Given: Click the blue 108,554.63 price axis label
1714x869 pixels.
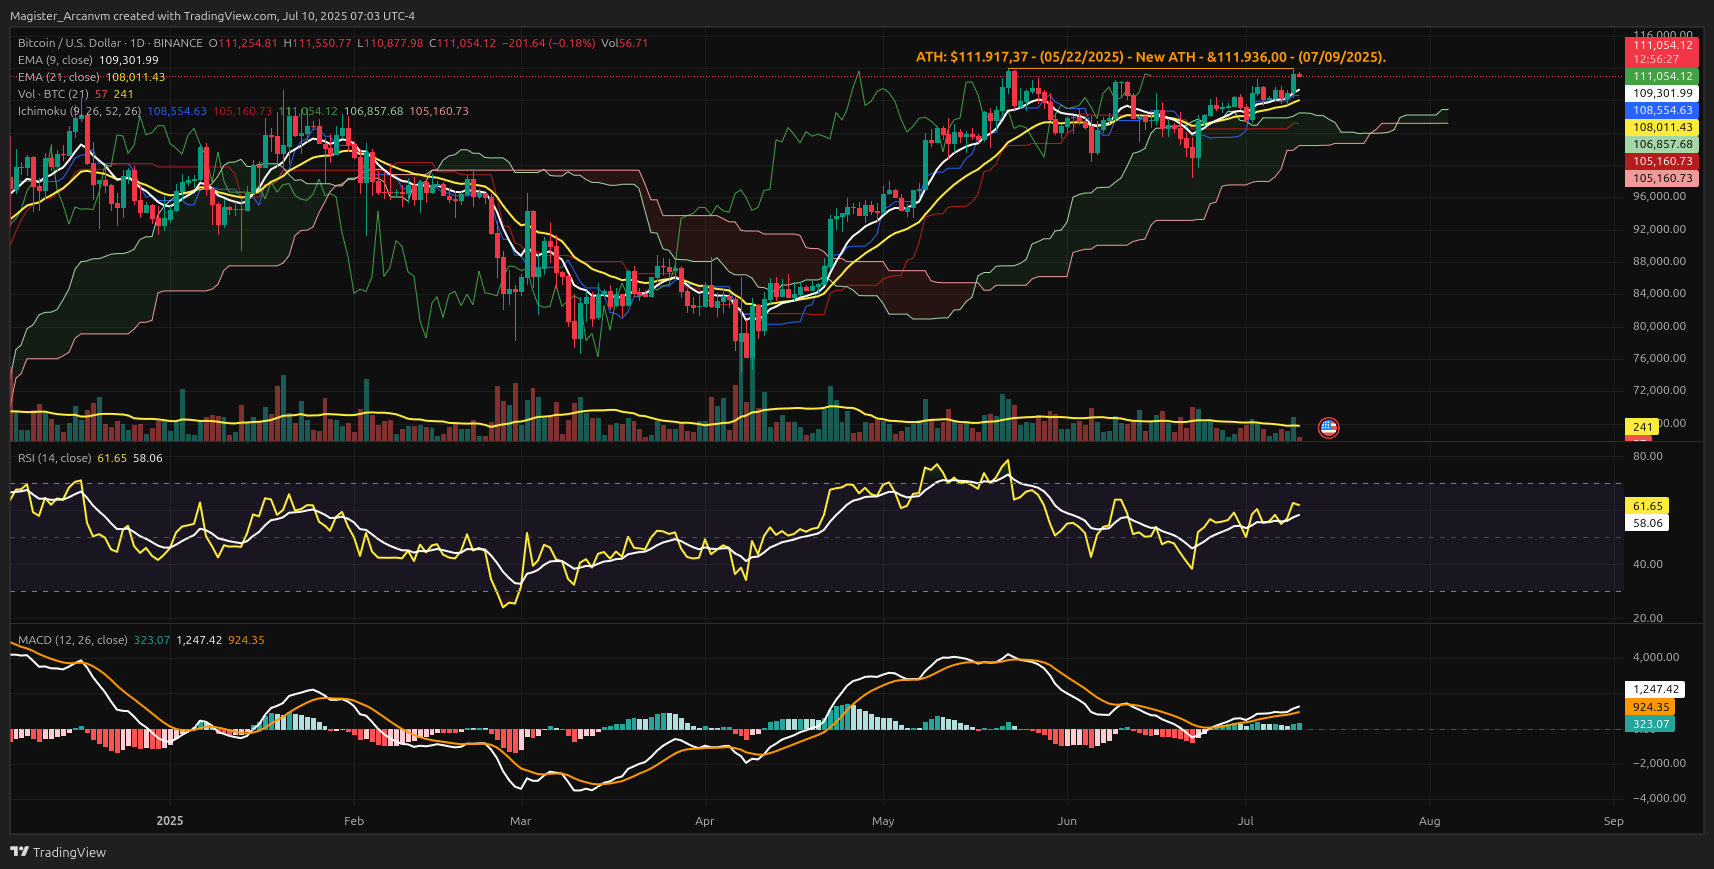Looking at the screenshot, I should (1663, 110).
